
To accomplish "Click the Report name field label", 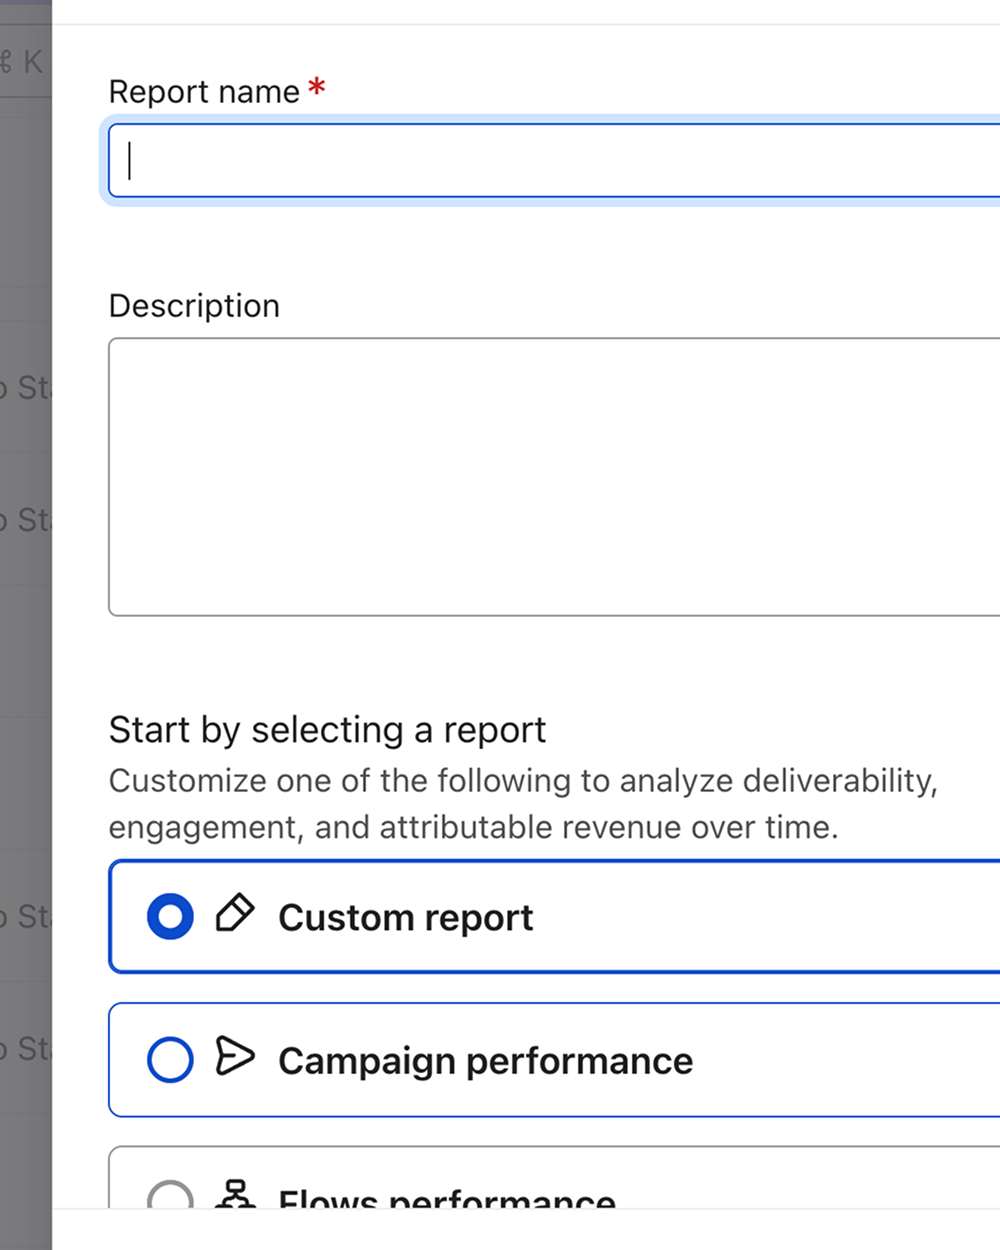I will click(204, 92).
